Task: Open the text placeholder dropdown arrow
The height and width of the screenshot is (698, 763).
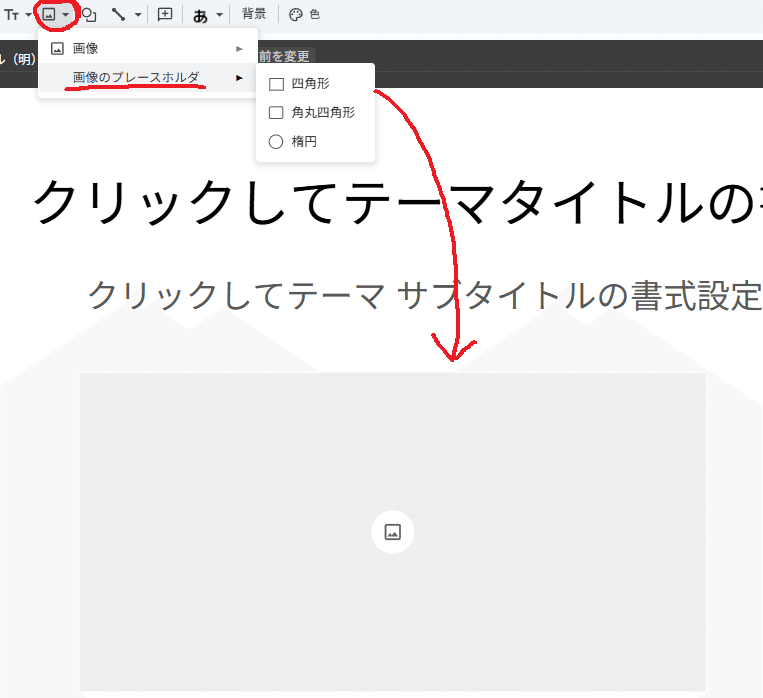Action: 28,15
